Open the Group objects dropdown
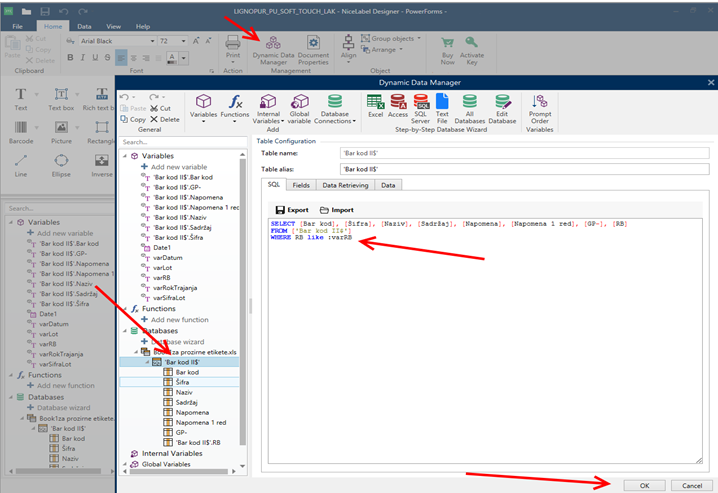 [391, 38]
